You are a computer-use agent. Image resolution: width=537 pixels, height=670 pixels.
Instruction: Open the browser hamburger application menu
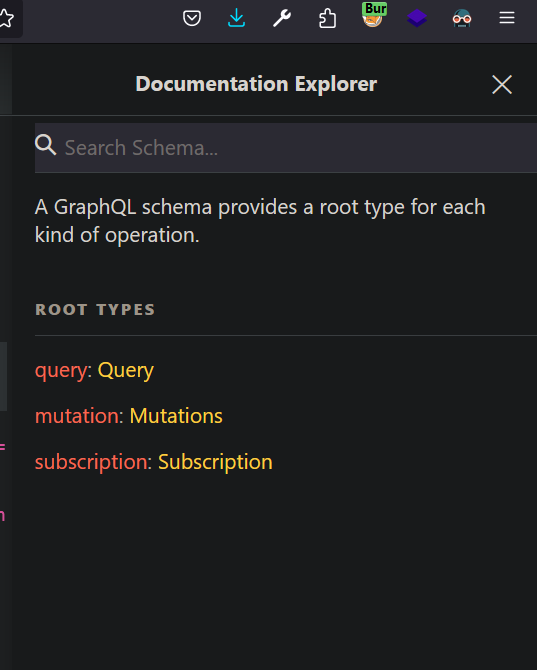[507, 18]
